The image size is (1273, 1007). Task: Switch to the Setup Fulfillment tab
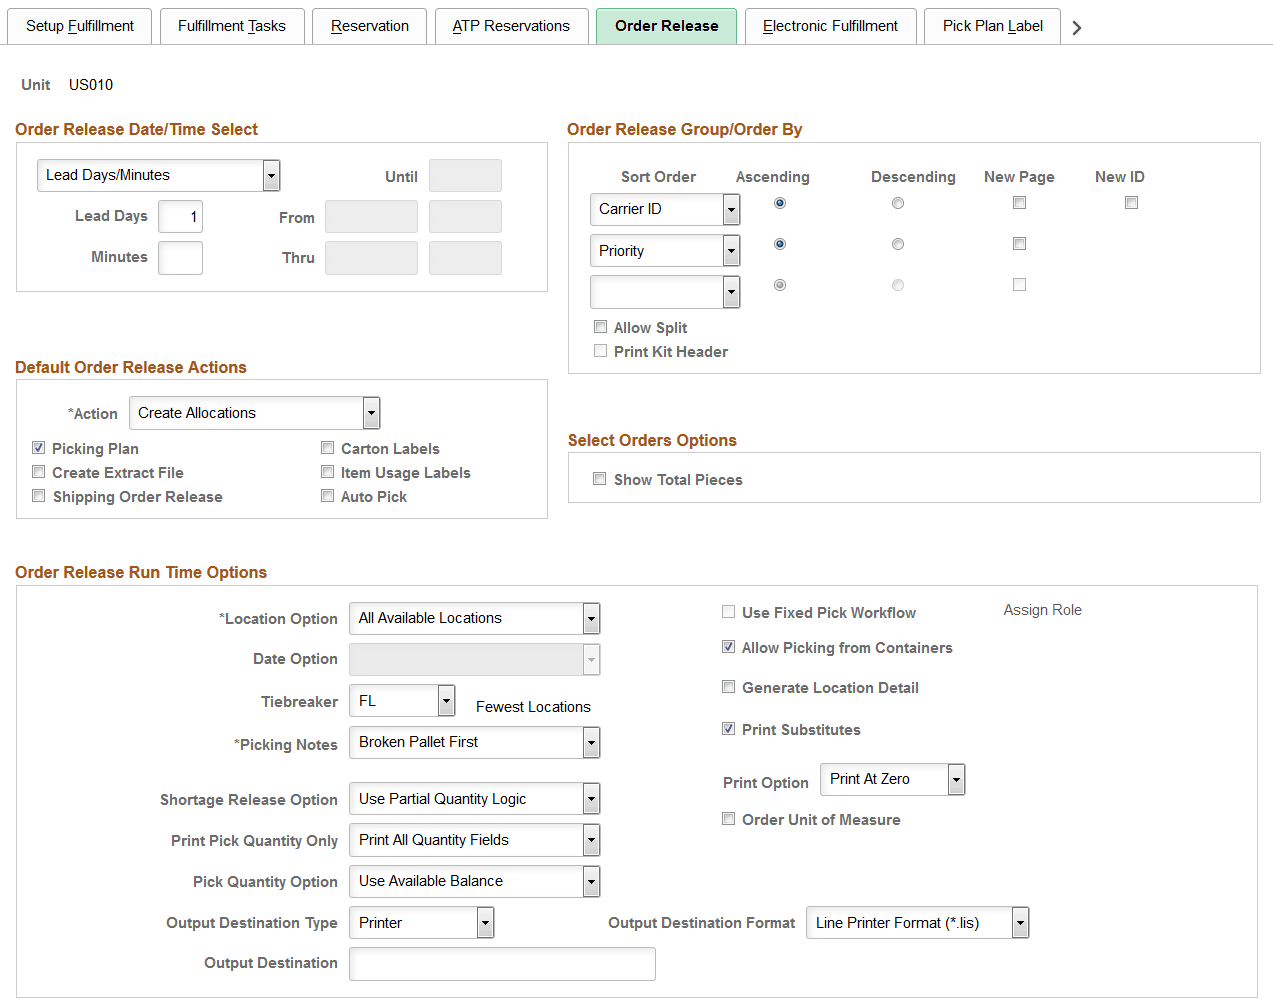(x=79, y=26)
